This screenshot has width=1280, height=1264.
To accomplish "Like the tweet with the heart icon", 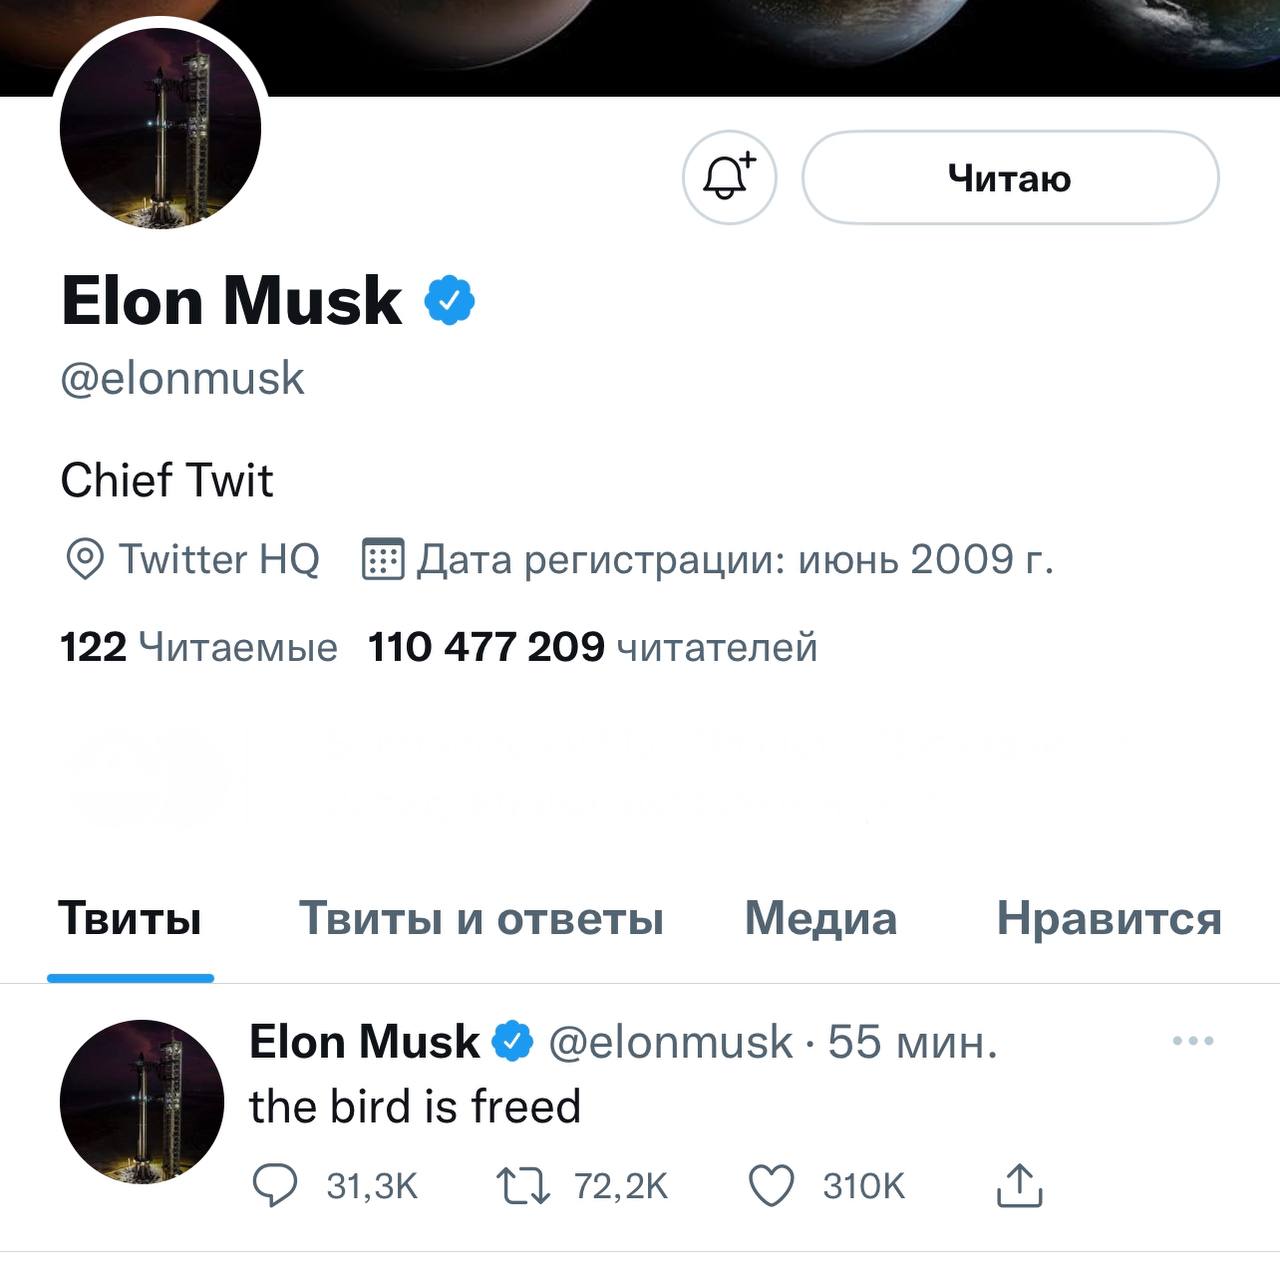I will (771, 1186).
